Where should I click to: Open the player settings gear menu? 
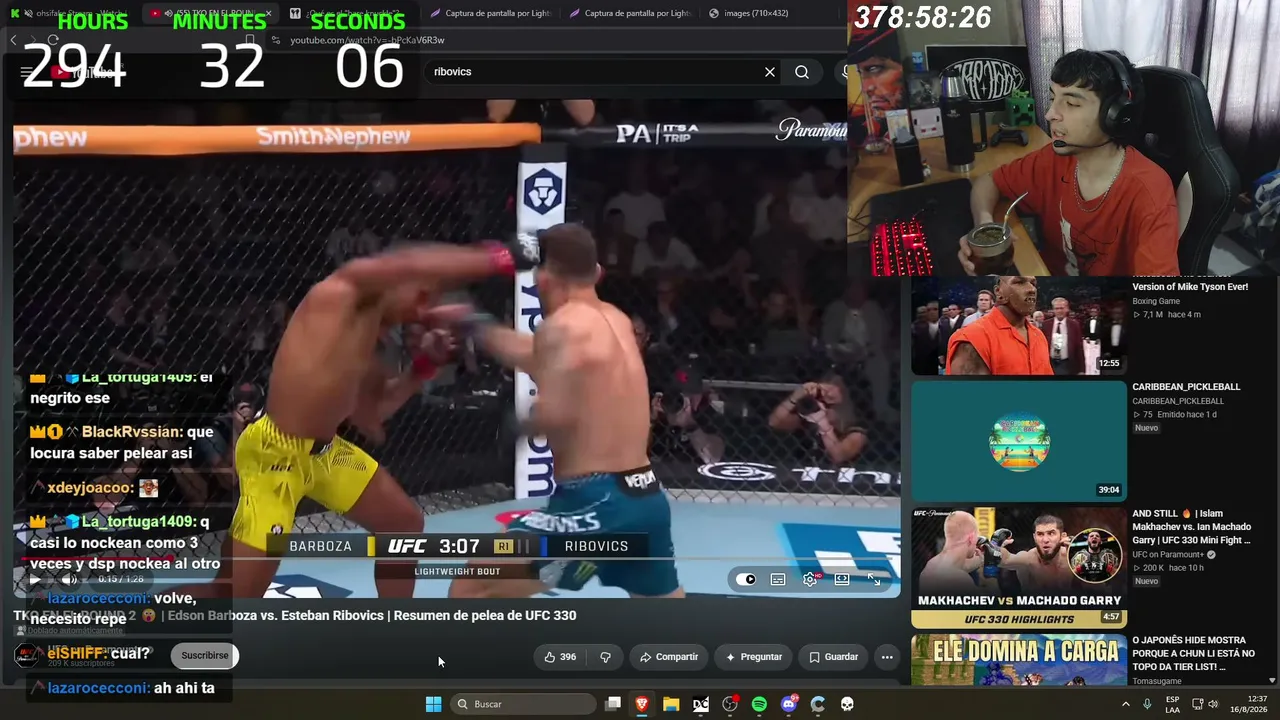coord(810,579)
